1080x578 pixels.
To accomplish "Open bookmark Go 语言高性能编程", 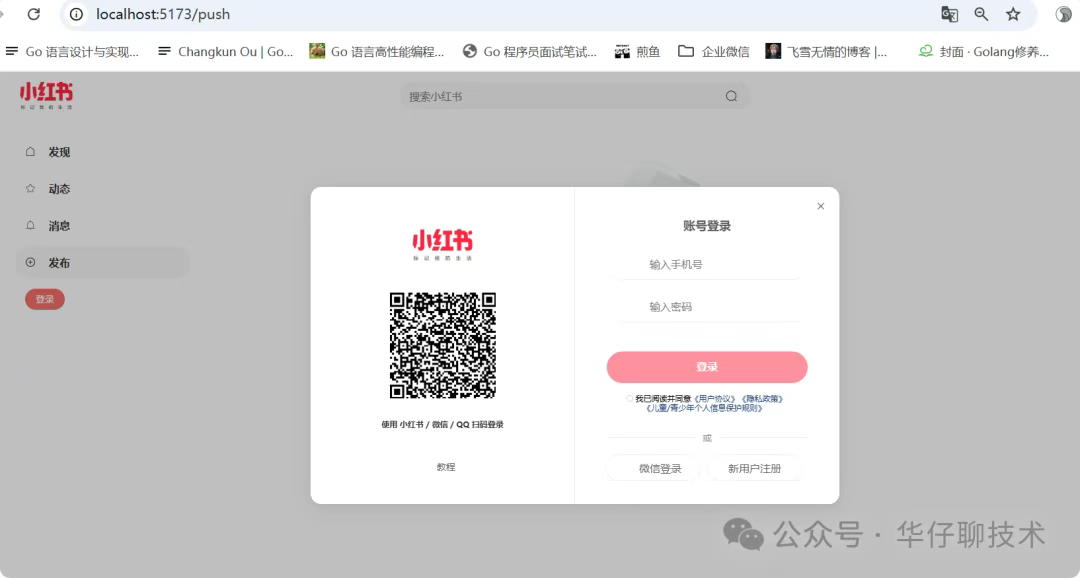I will coord(377,52).
